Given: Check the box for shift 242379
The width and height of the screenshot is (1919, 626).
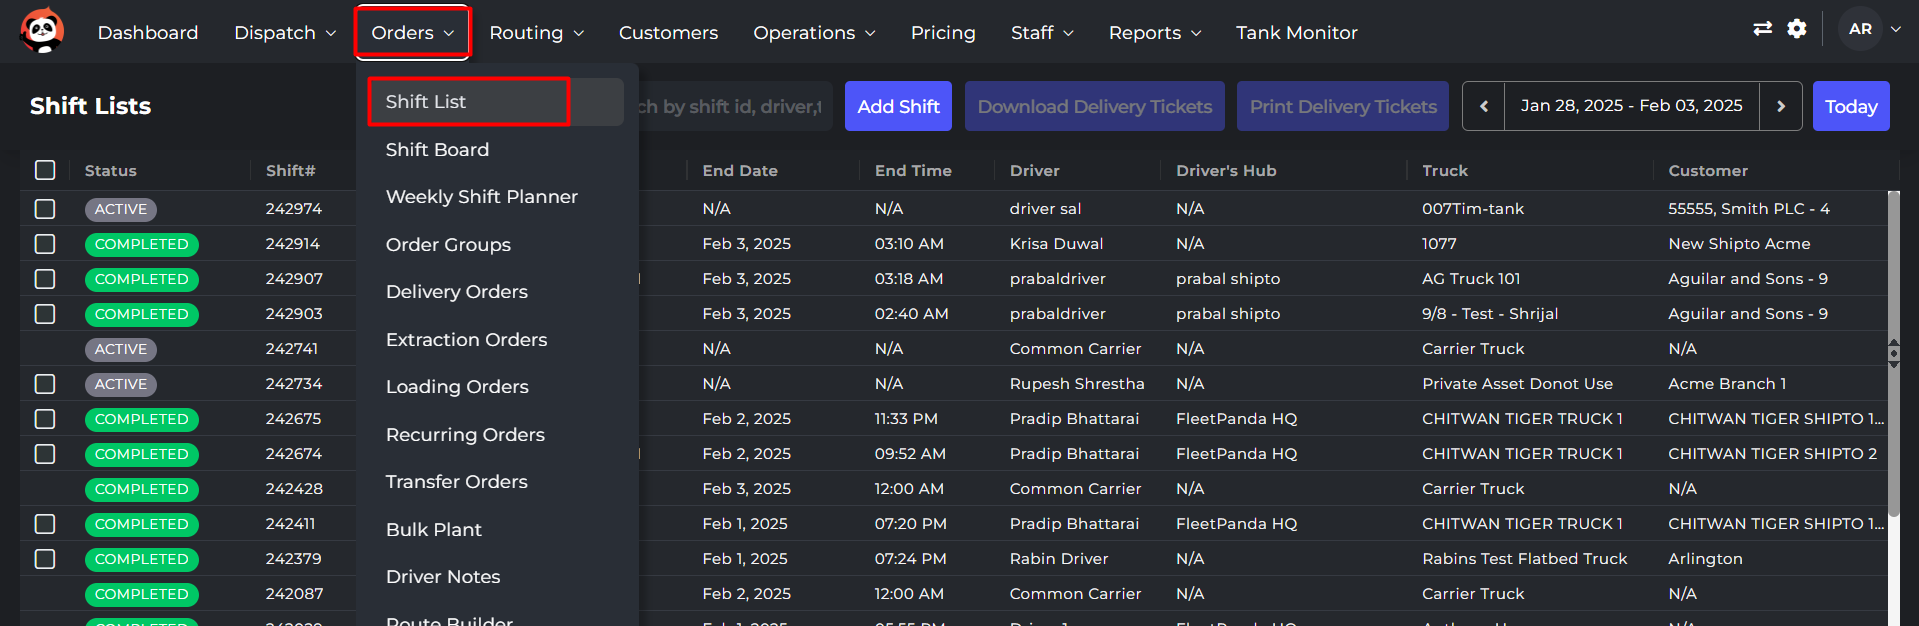Looking at the screenshot, I should click(x=45, y=559).
